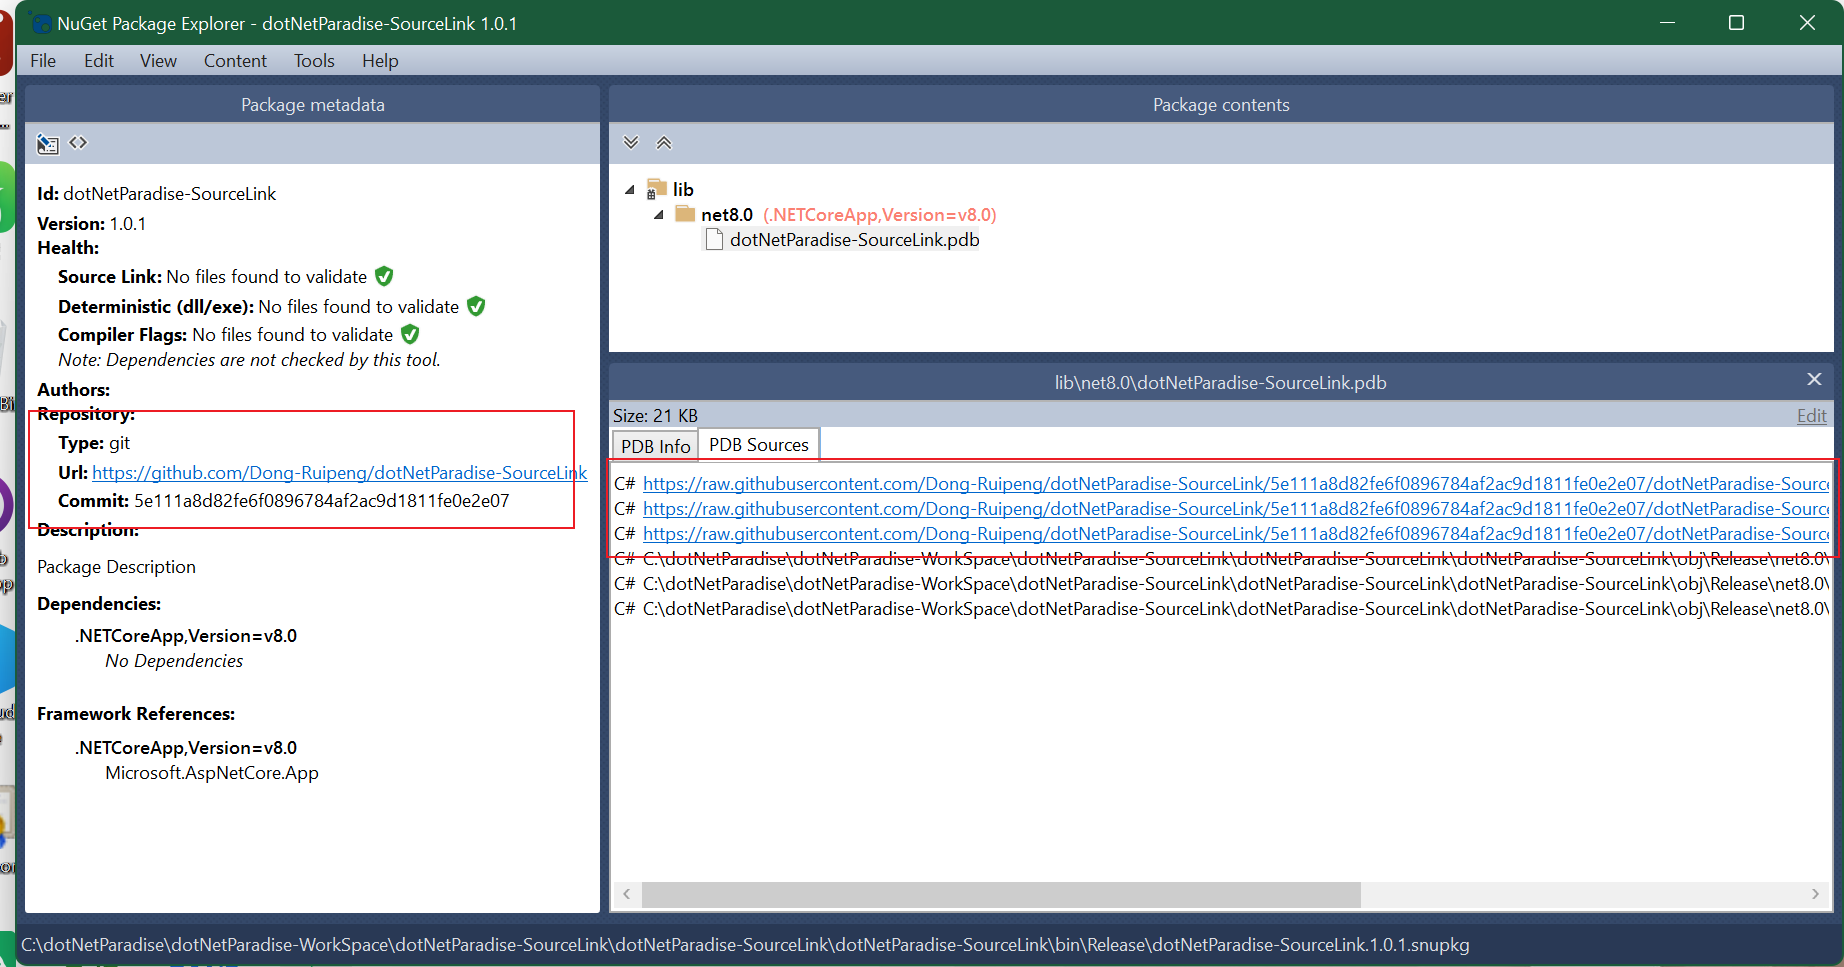1844x967 pixels.
Task: Click the Deterministic green shield icon
Action: point(476,306)
